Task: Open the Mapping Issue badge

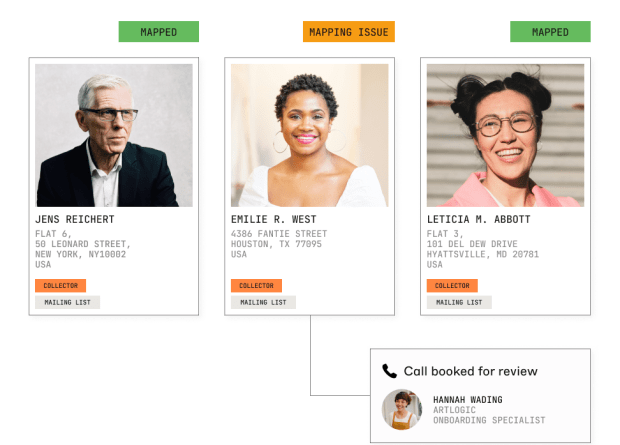Action: pyautogui.click(x=349, y=32)
